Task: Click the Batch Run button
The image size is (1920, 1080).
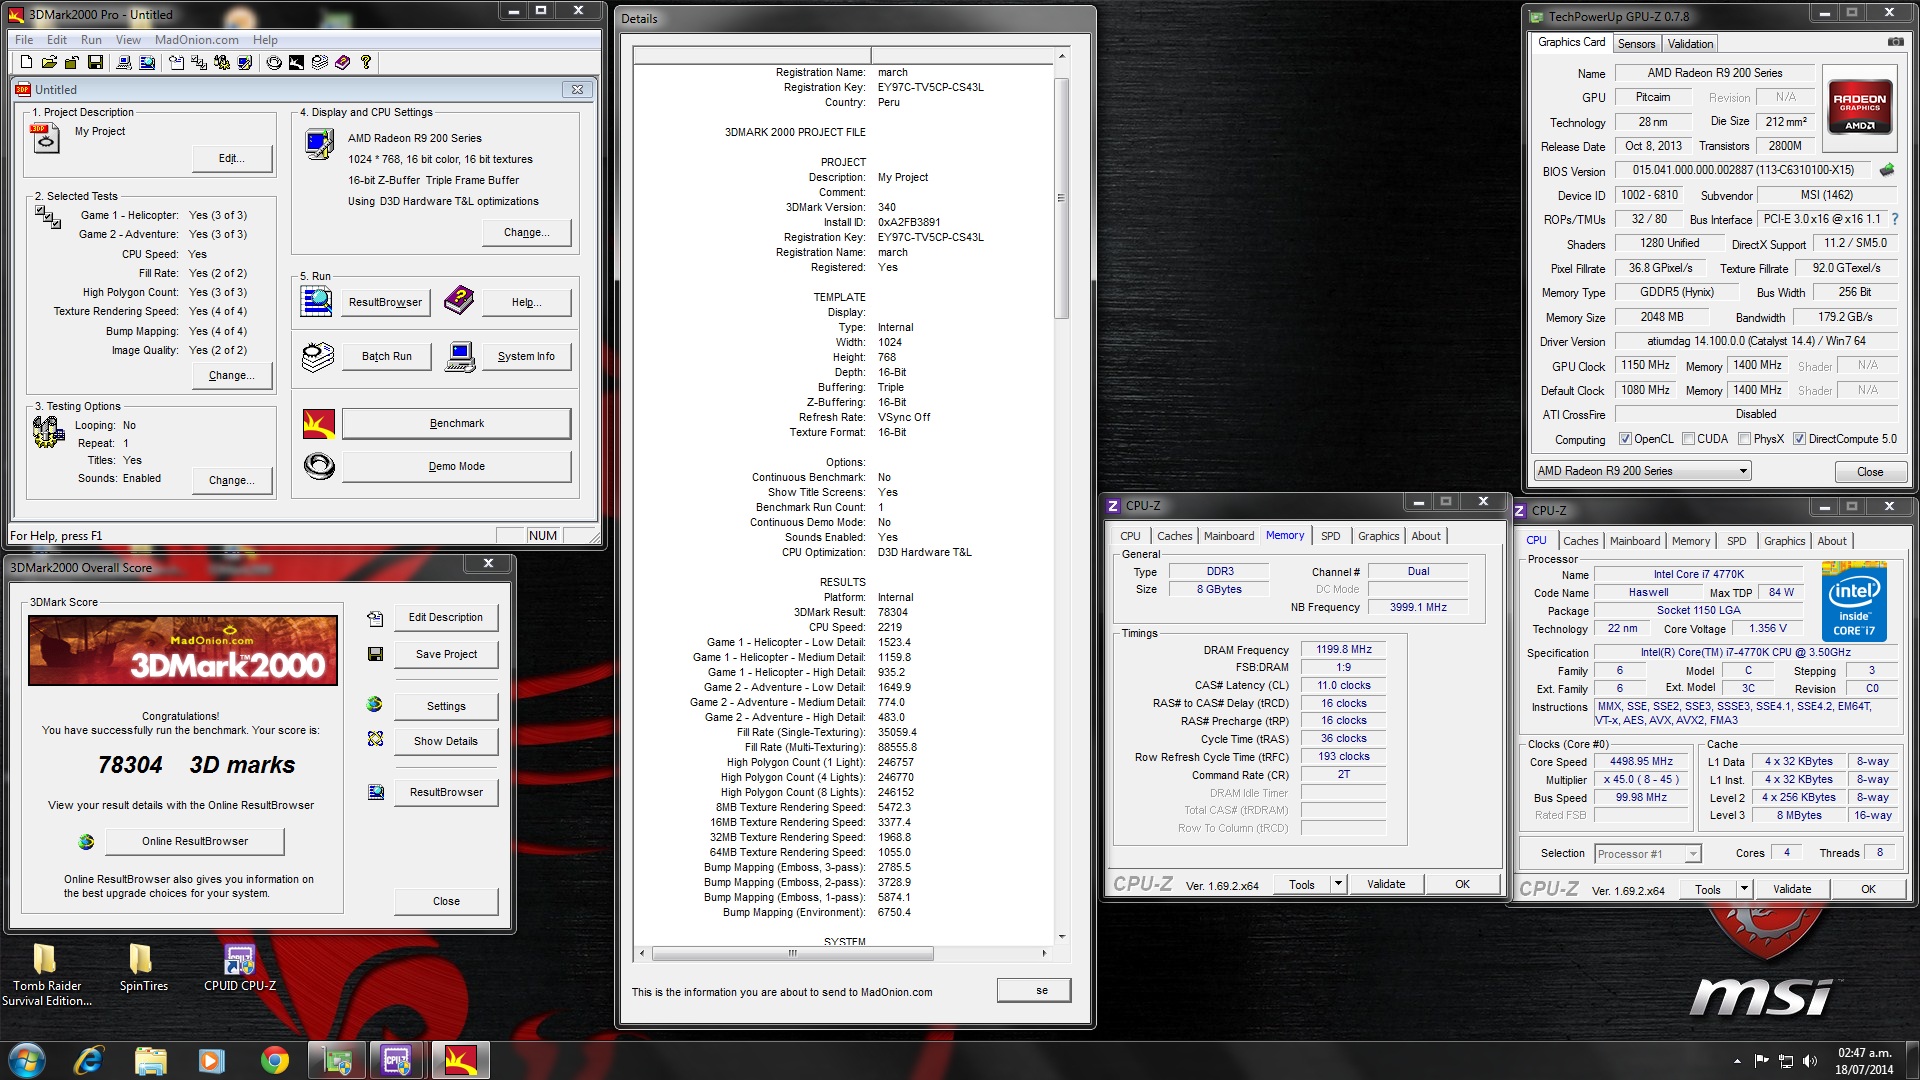Action: click(x=386, y=357)
